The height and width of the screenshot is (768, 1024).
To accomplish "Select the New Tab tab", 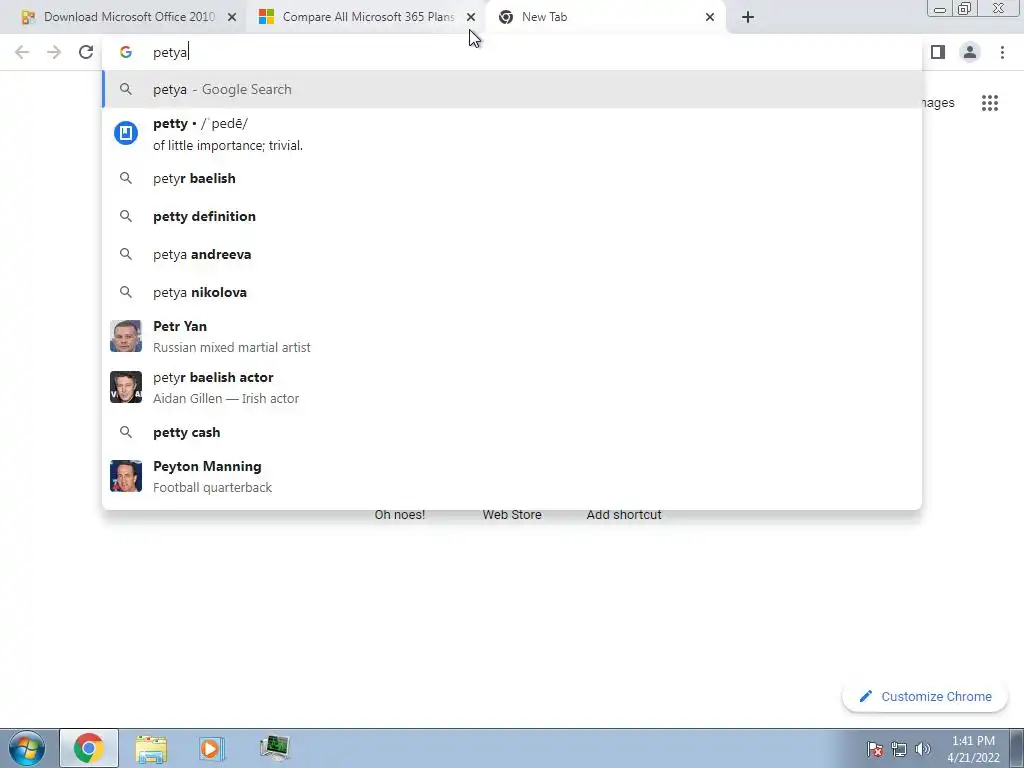I will pos(607,17).
